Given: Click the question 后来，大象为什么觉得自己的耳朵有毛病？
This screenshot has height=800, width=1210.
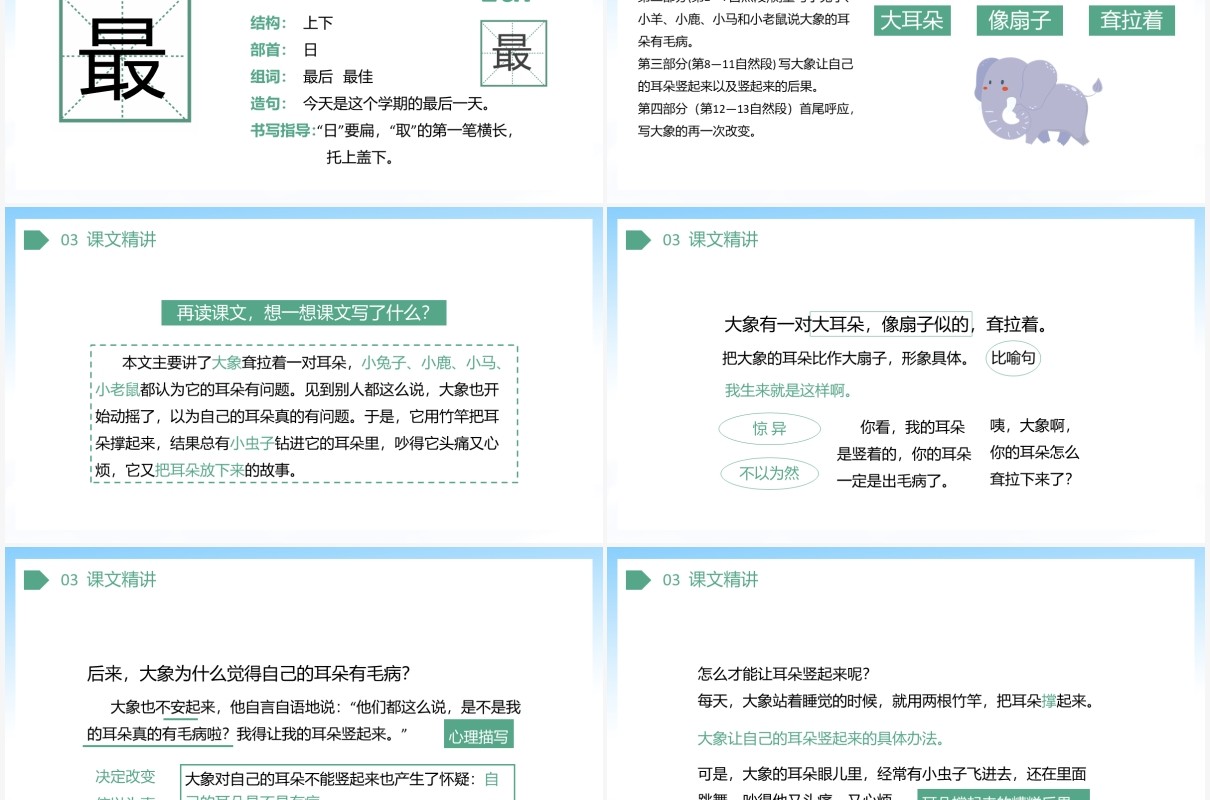Looking at the screenshot, I should click(x=249, y=674).
